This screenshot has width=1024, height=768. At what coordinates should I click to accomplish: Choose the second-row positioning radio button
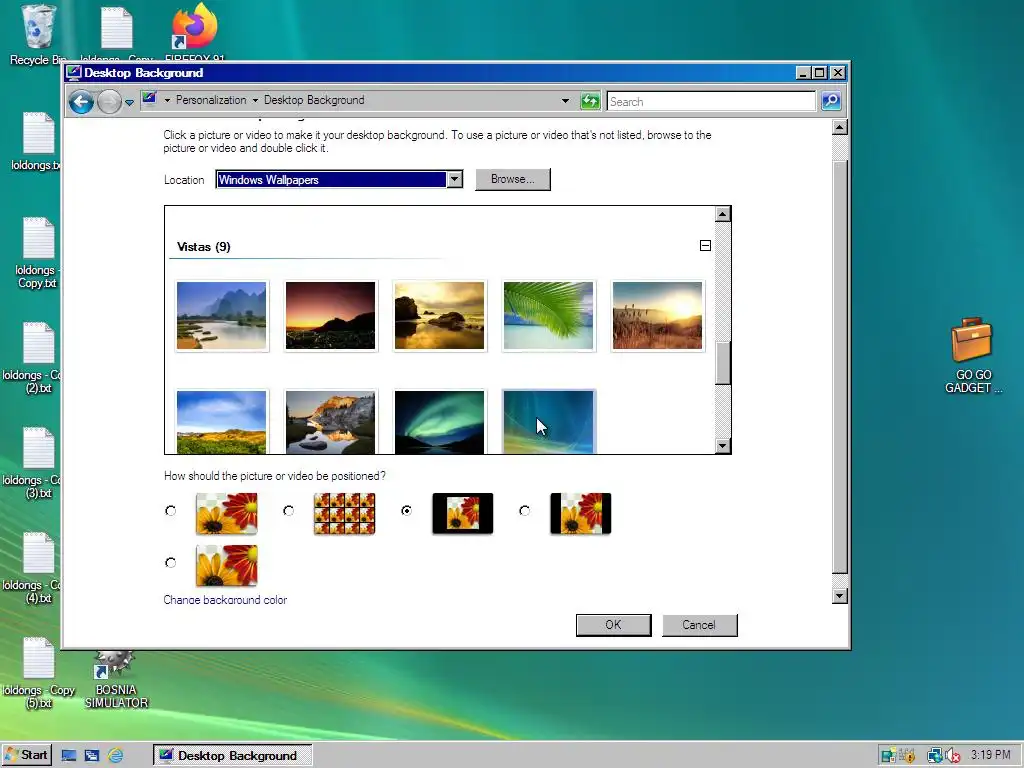(170, 562)
